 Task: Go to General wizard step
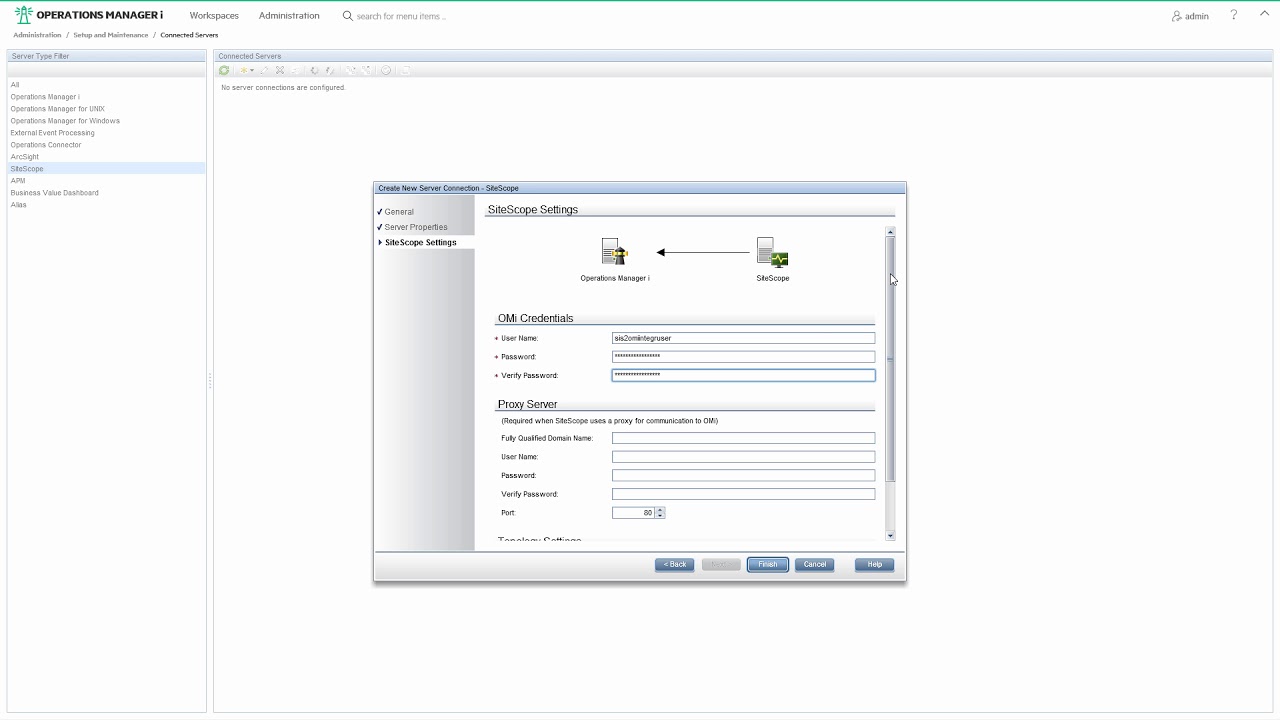click(x=399, y=212)
